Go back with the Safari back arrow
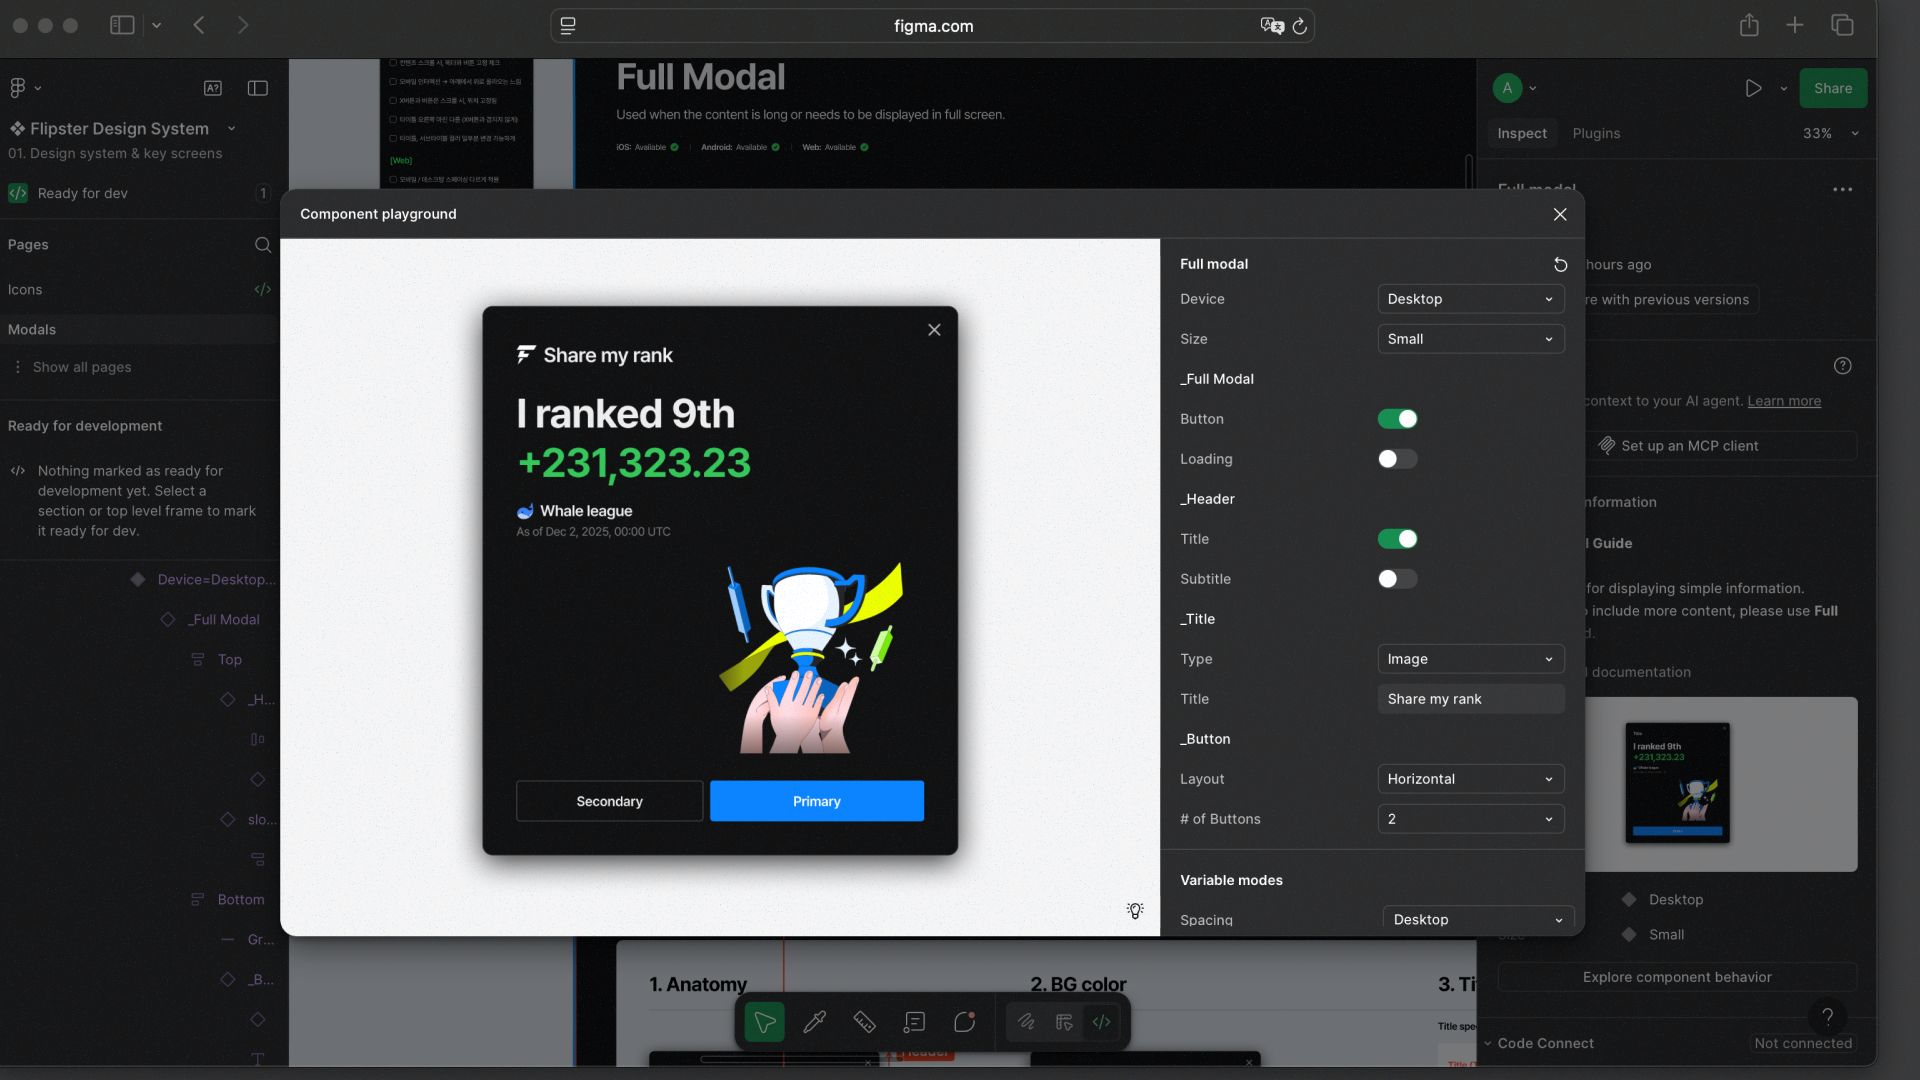 (199, 25)
